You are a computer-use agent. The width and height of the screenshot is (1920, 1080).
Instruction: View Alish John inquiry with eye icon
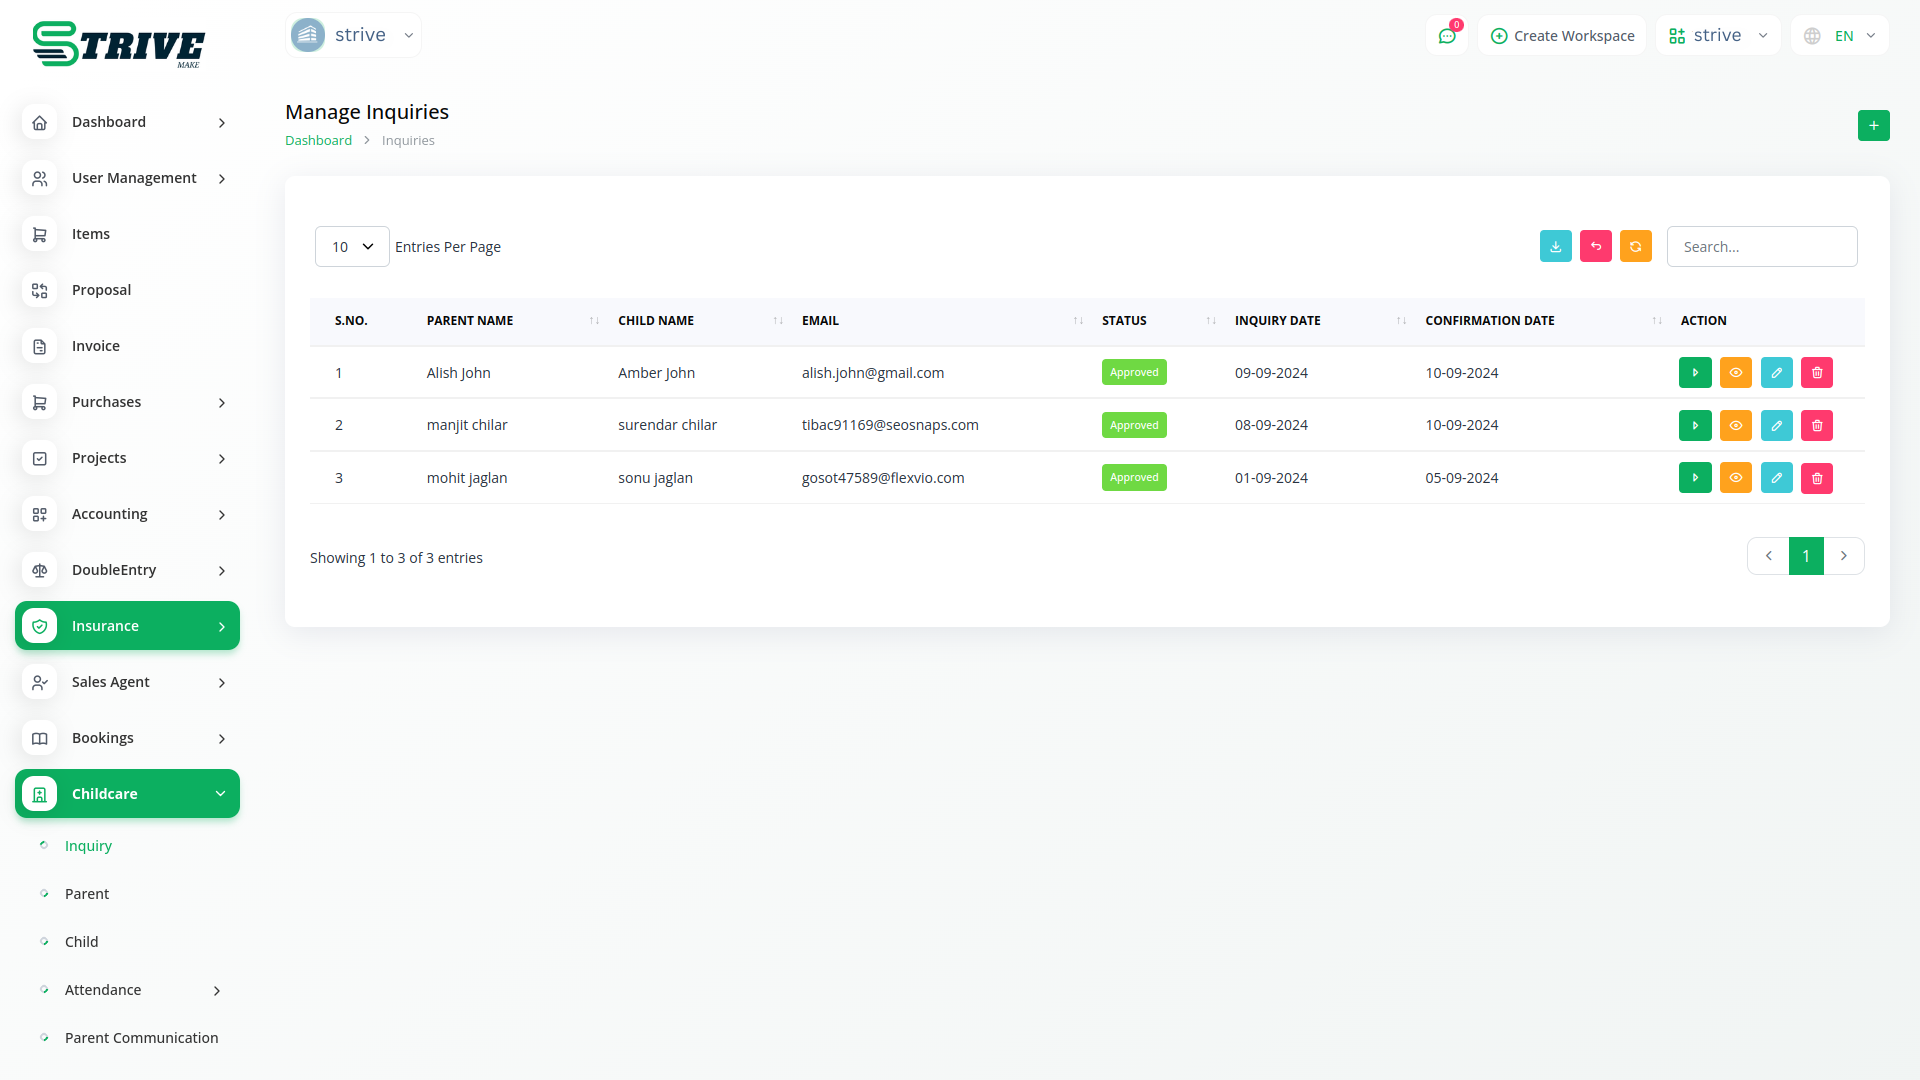click(1735, 373)
